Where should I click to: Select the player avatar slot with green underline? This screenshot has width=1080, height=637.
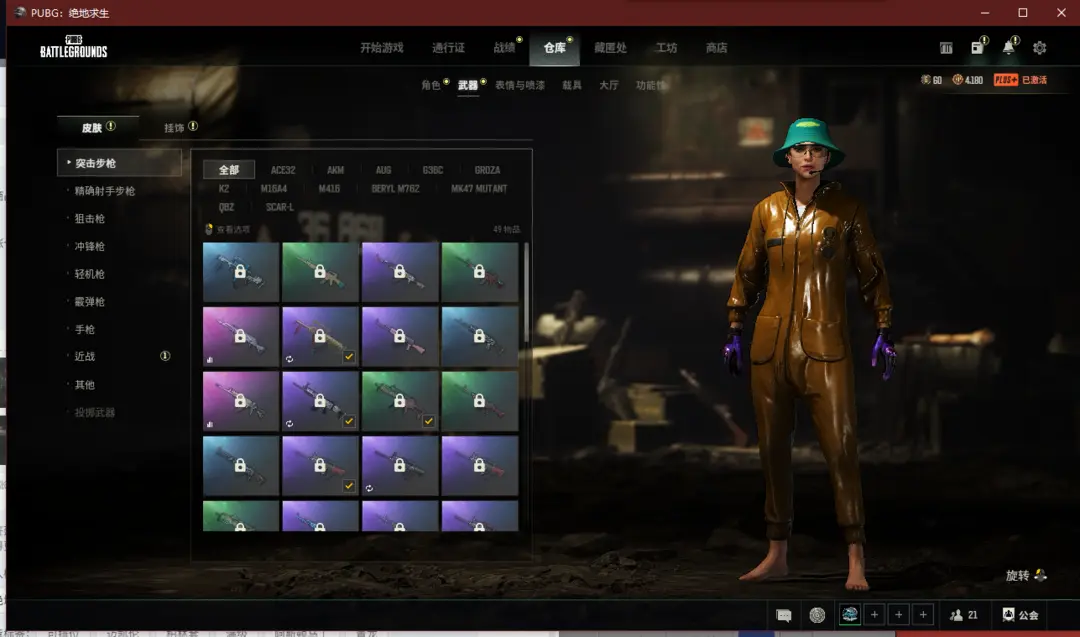click(x=850, y=614)
